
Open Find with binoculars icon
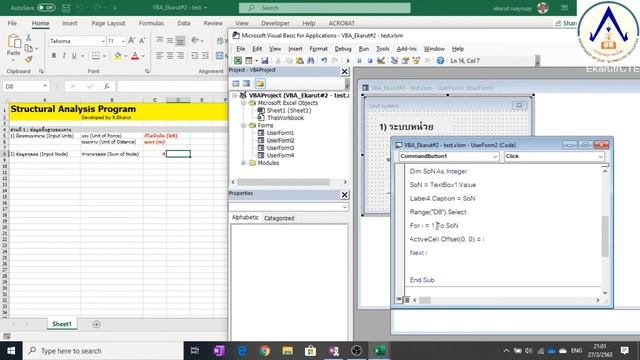point(311,61)
